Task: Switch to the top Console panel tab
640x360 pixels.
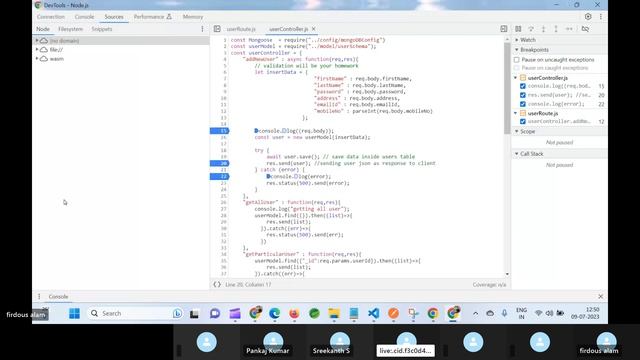Action: point(84,17)
